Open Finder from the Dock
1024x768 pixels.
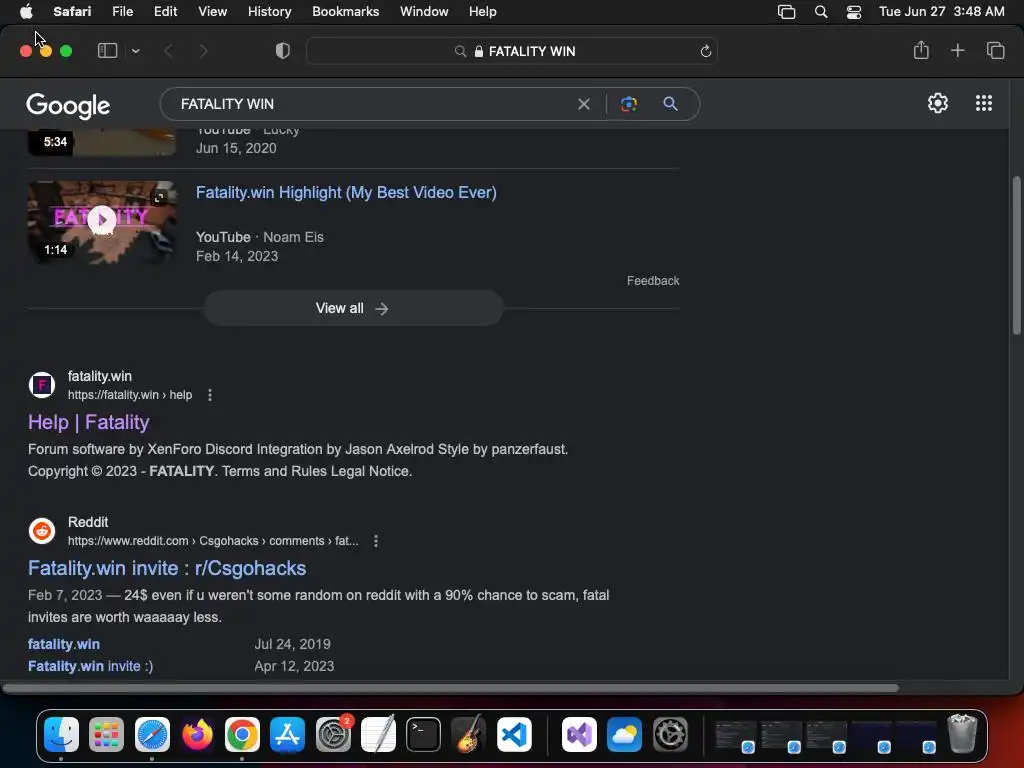(61, 735)
